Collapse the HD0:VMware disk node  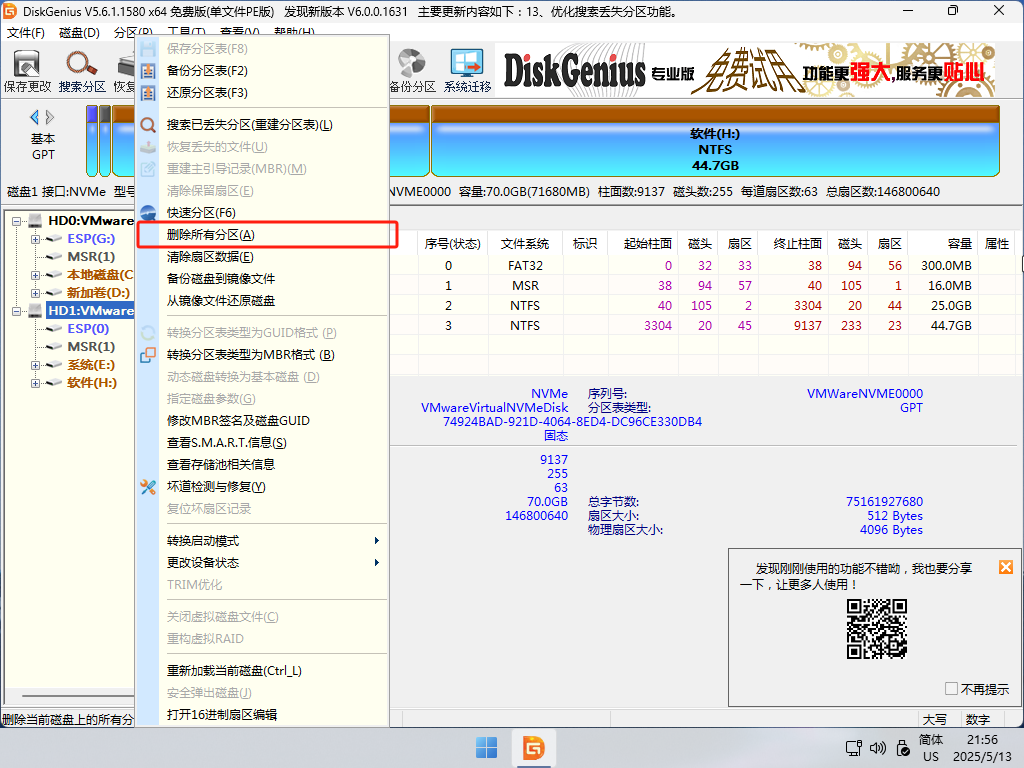click(x=16, y=221)
